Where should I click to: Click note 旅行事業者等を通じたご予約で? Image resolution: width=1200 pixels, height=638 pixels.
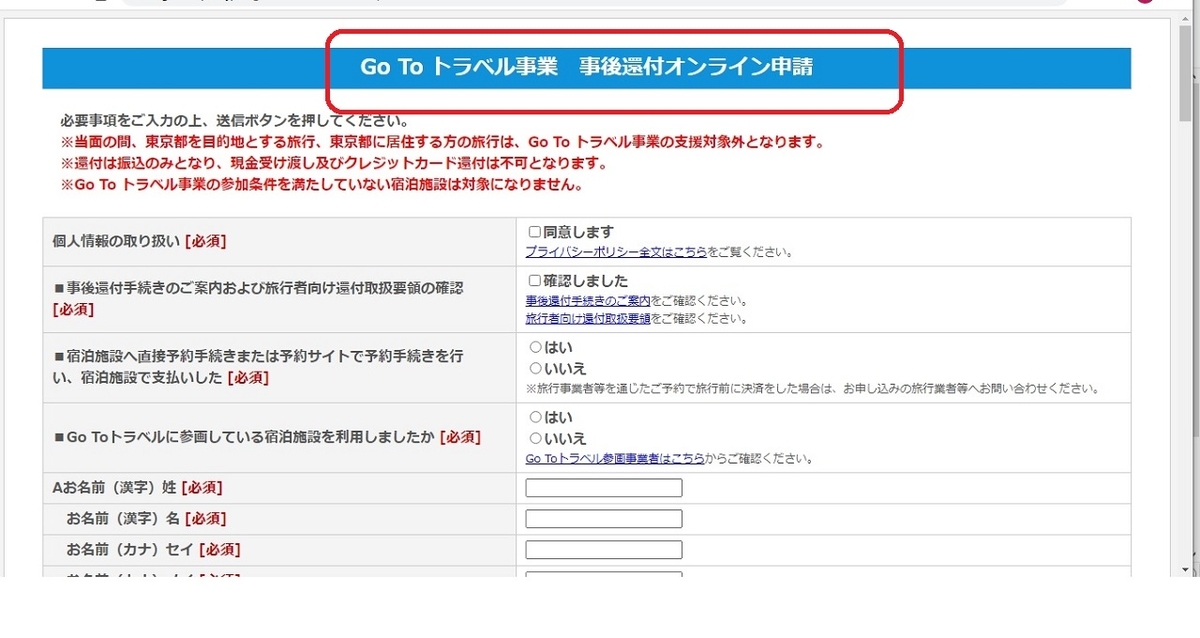coord(812,388)
